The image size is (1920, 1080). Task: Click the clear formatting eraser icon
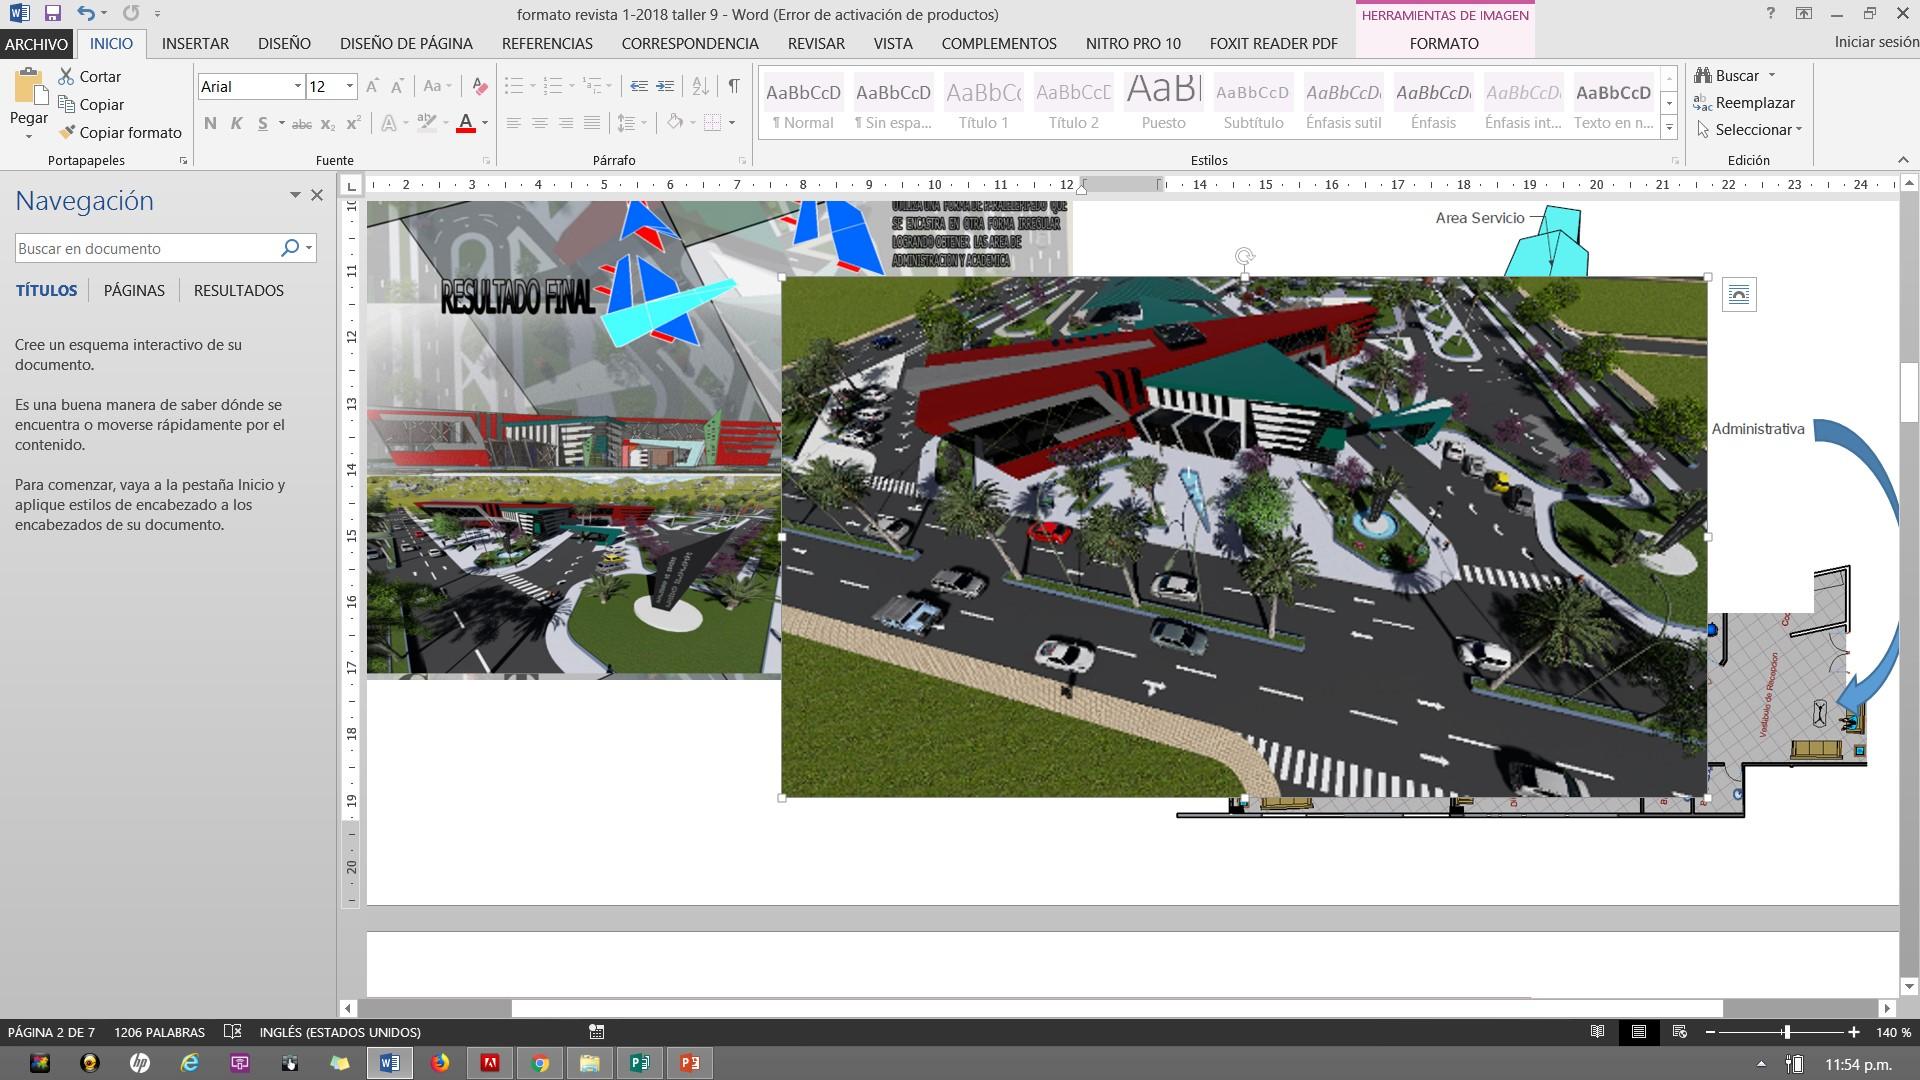[479, 86]
